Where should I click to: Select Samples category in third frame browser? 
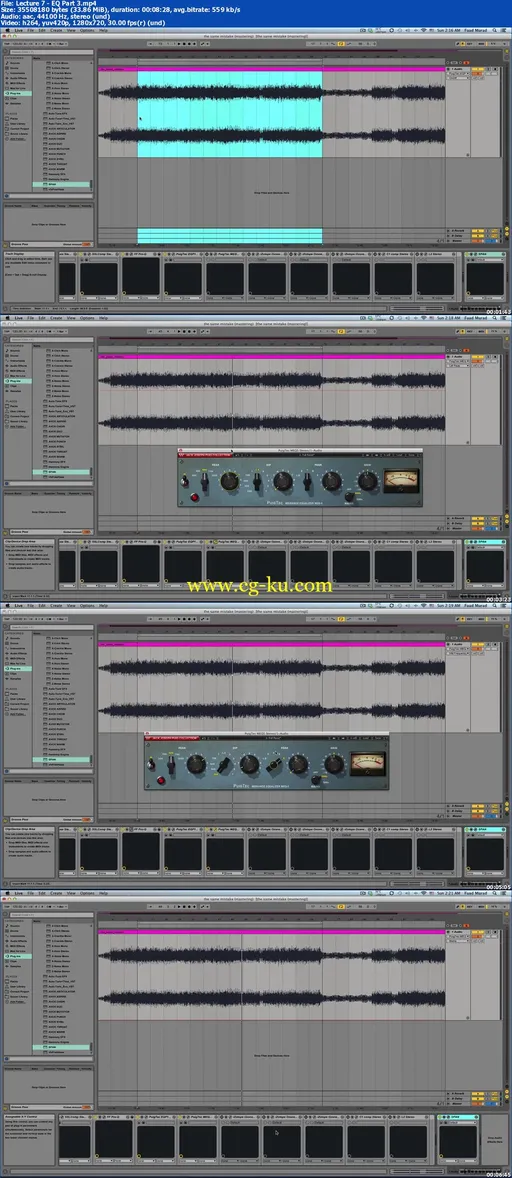tap(17, 678)
